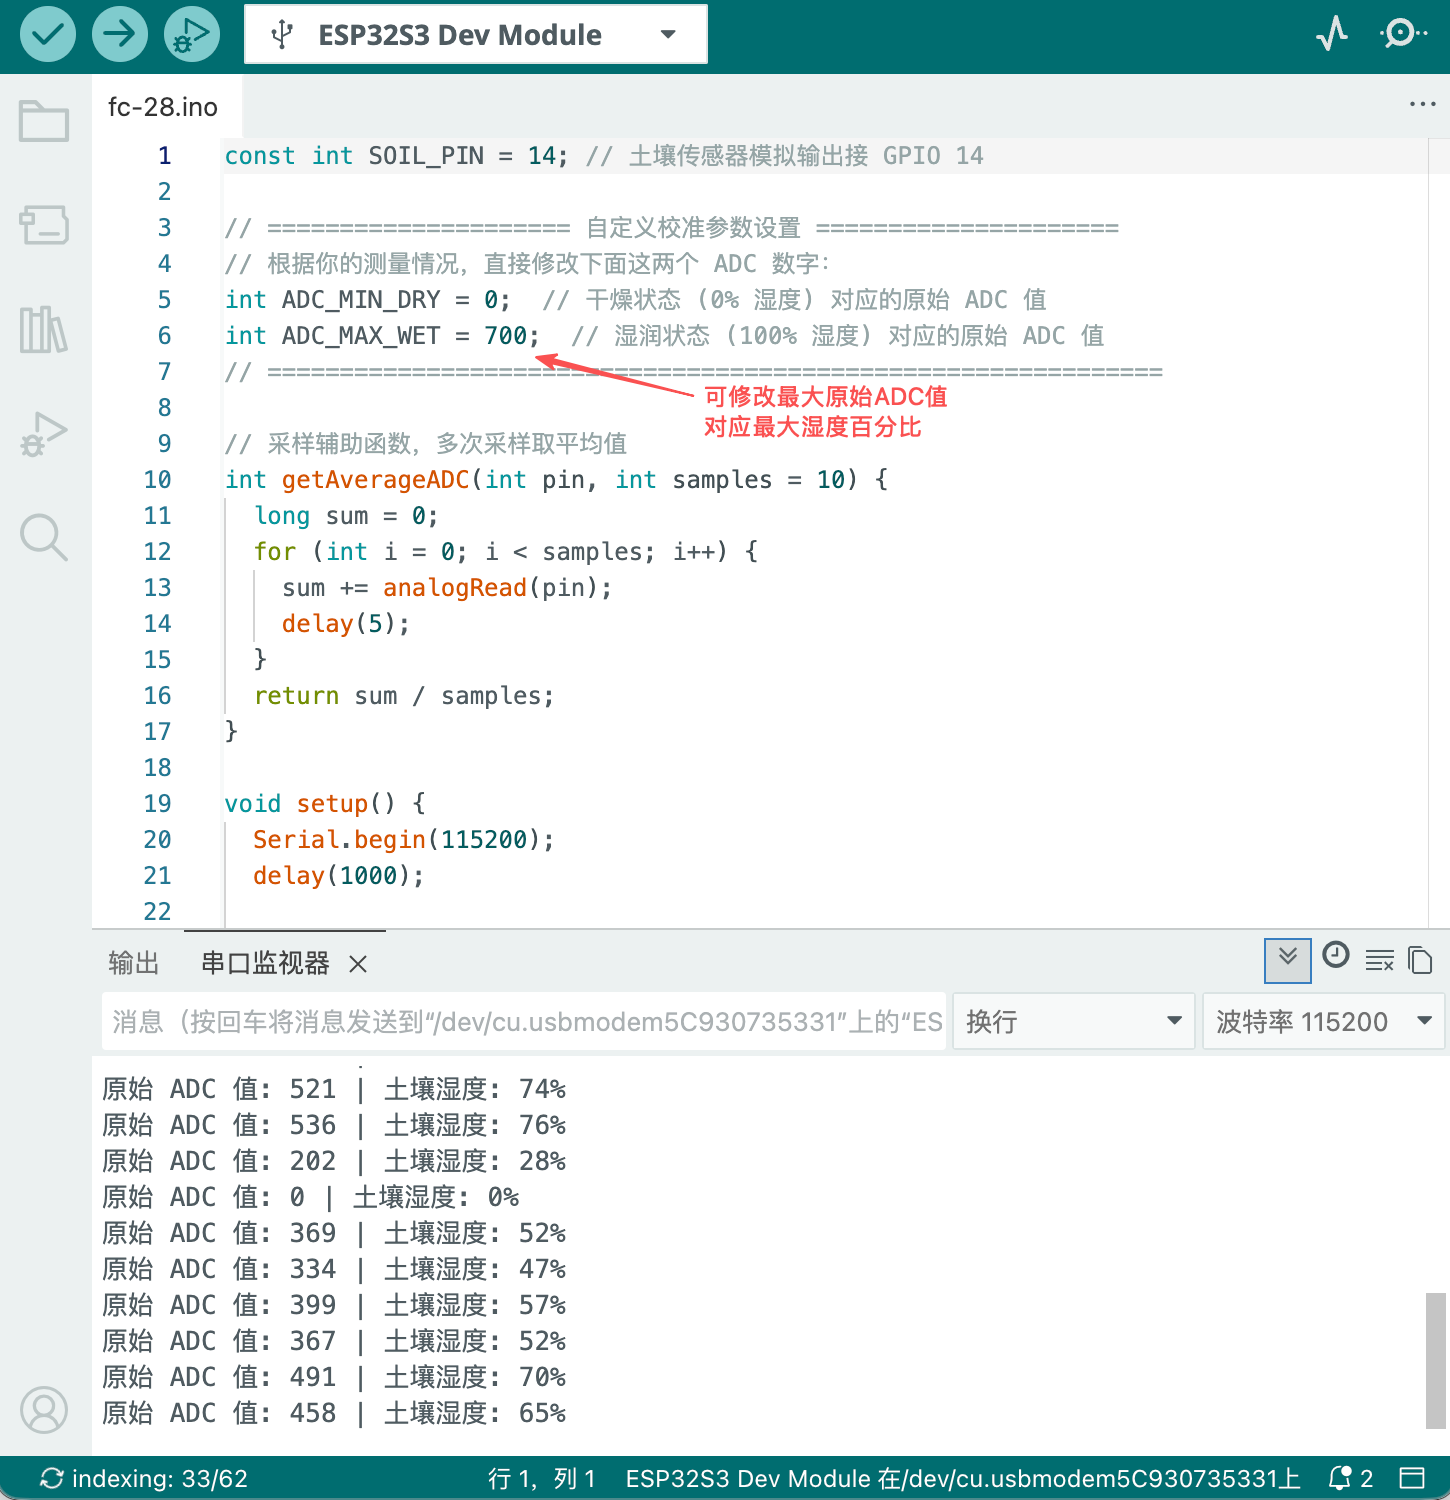Viewport: 1450px width, 1500px height.
Task: Open the Sketchbook folder sidebar icon
Action: [x=44, y=121]
